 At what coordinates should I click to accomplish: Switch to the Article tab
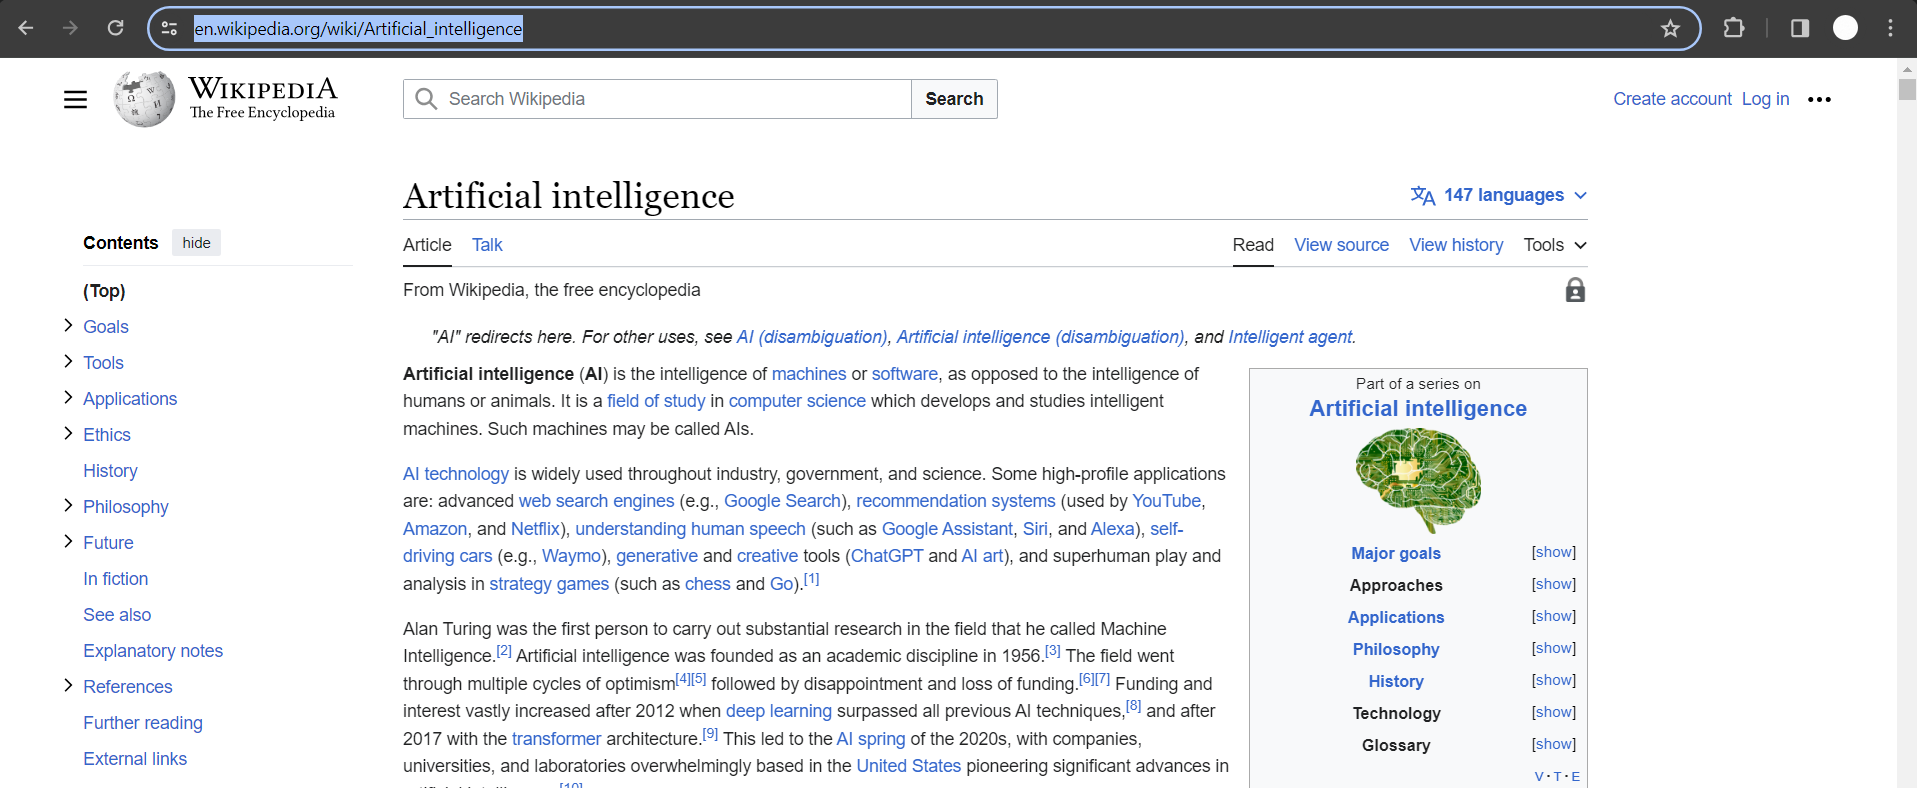pyautogui.click(x=427, y=245)
